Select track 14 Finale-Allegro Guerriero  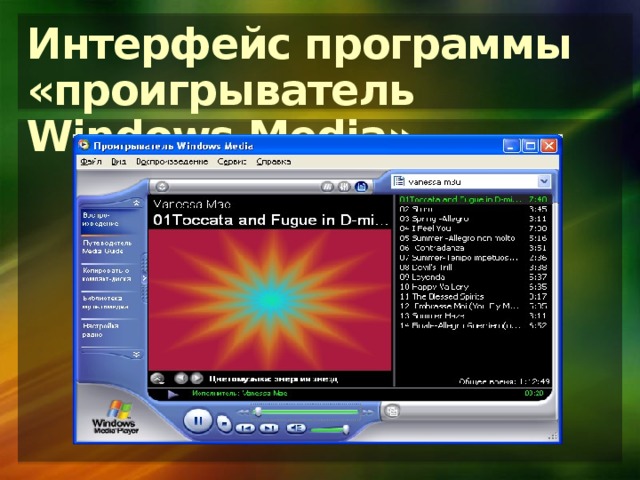[x=473, y=326]
